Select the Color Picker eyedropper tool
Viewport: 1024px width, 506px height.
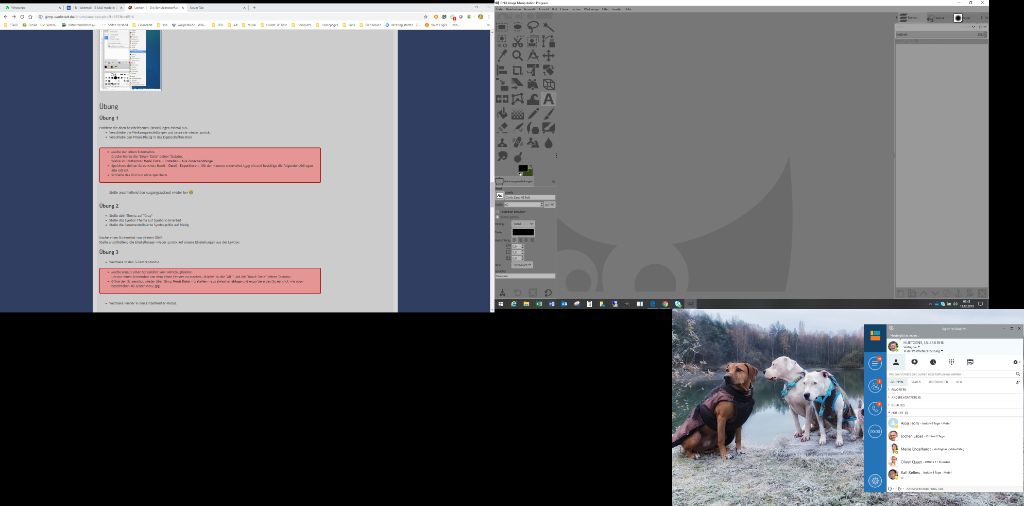pos(502,55)
